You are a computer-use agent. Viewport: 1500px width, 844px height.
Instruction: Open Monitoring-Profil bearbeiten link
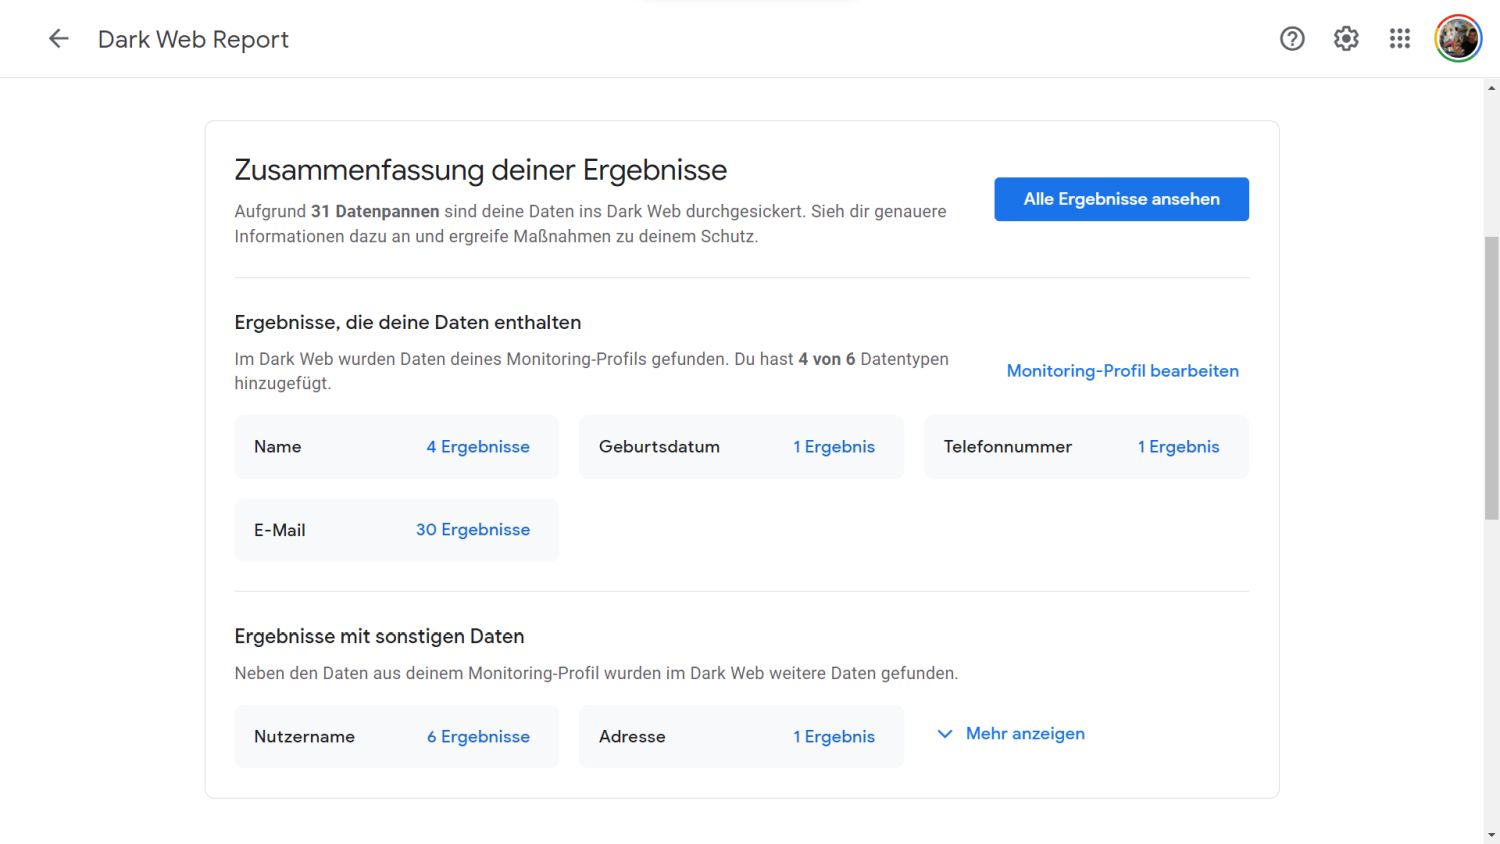1122,371
